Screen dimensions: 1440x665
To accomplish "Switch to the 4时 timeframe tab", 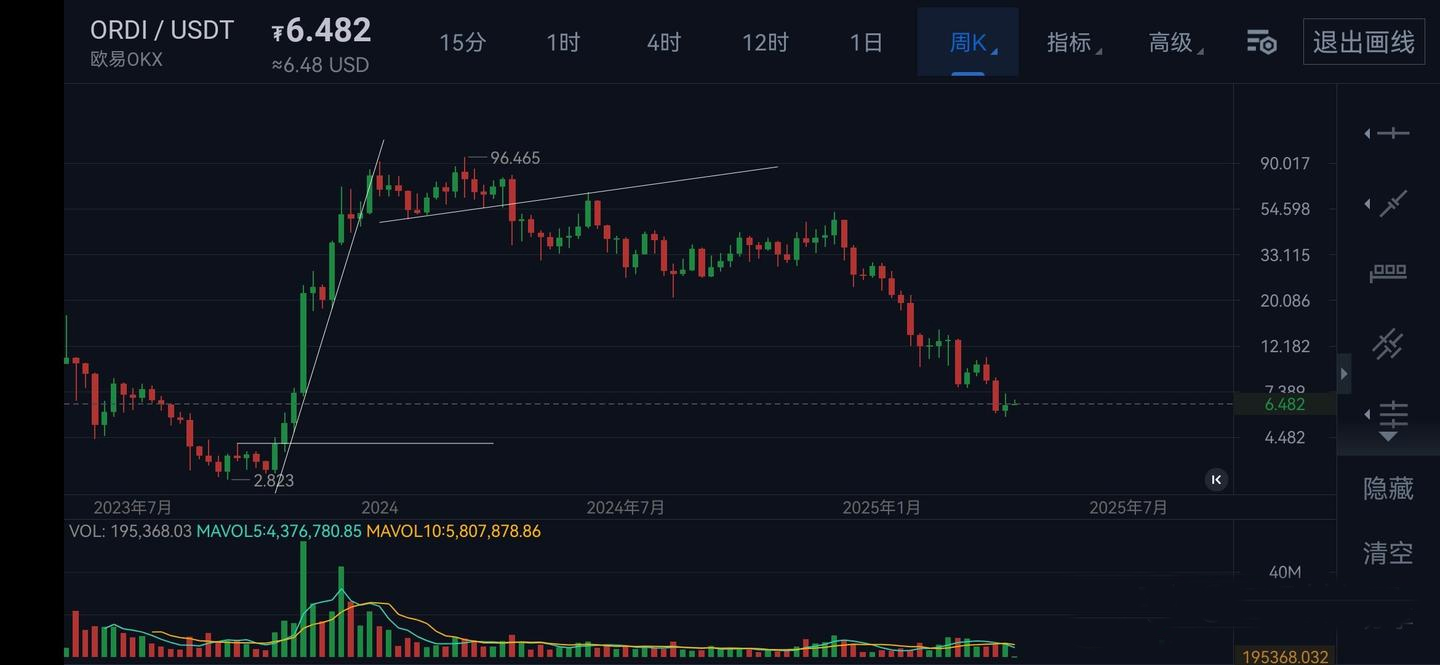I will 664,42.
